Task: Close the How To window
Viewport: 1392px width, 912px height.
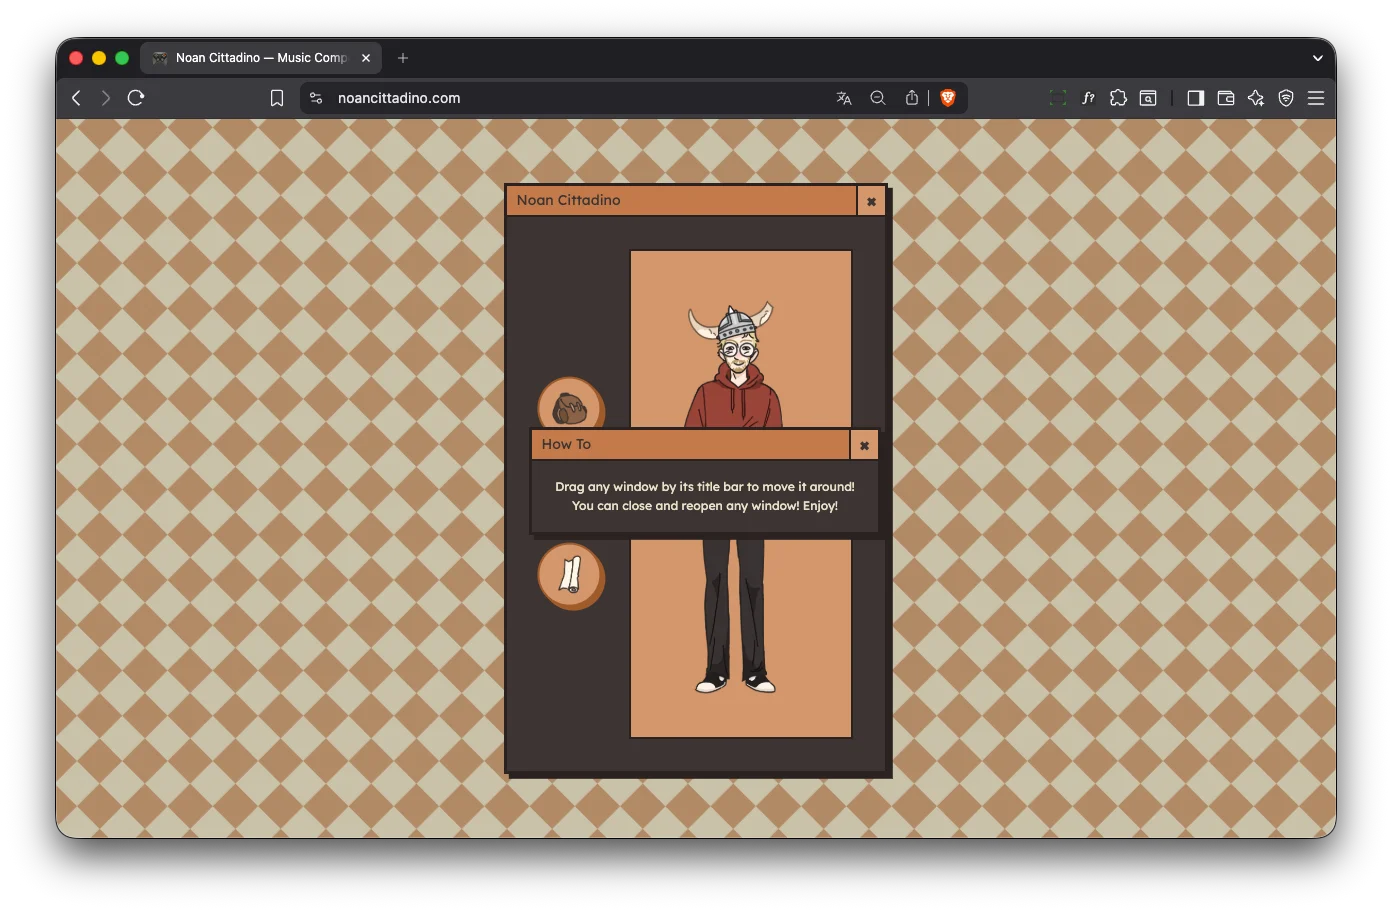Action: pos(864,445)
